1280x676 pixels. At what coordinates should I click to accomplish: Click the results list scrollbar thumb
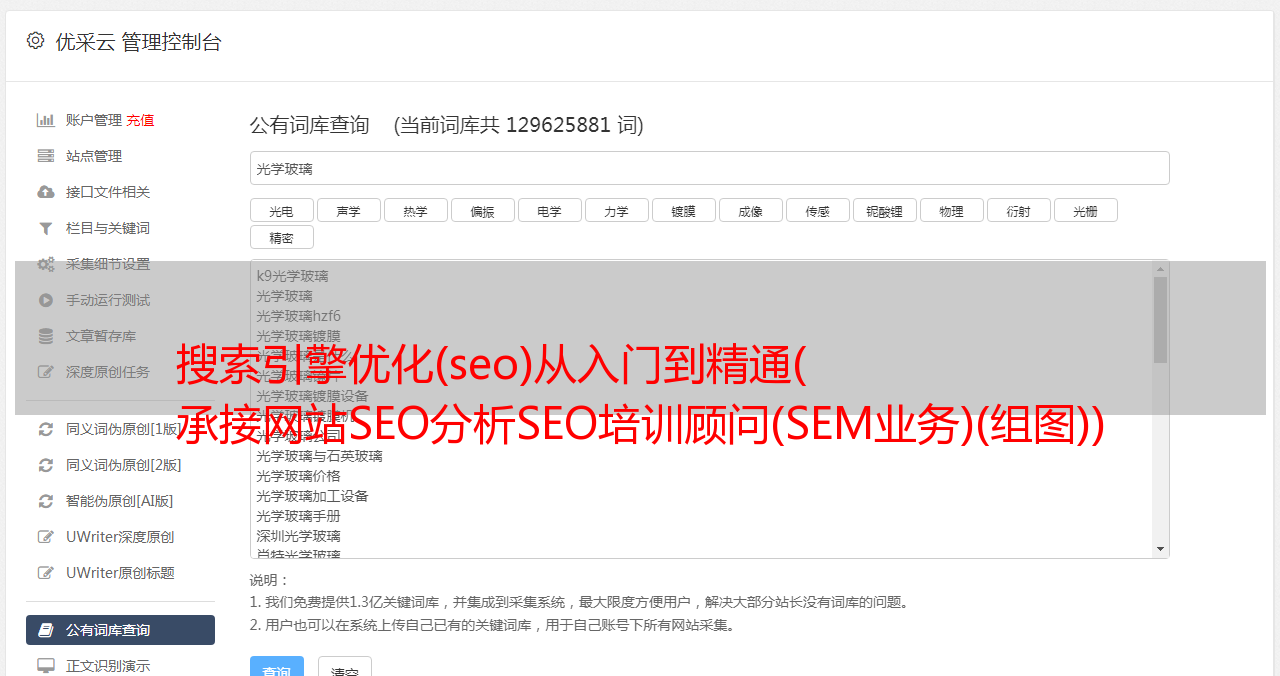(1161, 320)
